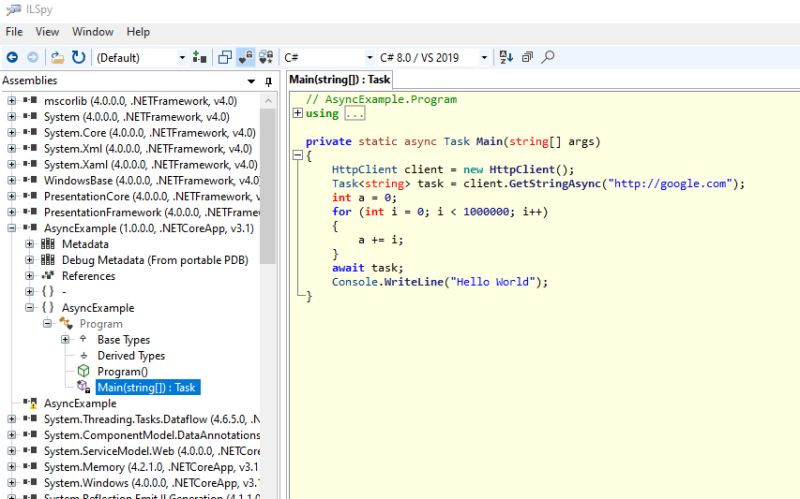Expand the collapsed using block in code
The width and height of the screenshot is (800, 499).
pos(297,113)
